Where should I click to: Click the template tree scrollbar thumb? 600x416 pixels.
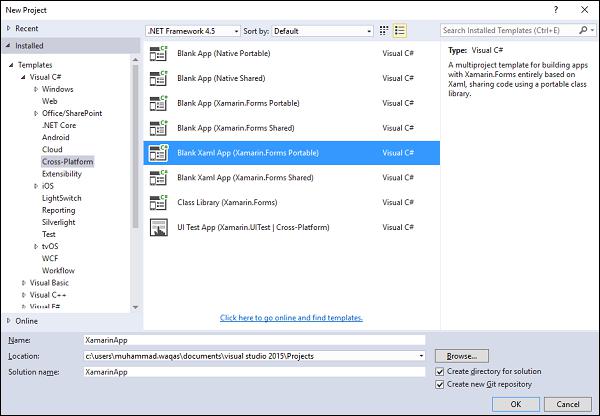135,146
